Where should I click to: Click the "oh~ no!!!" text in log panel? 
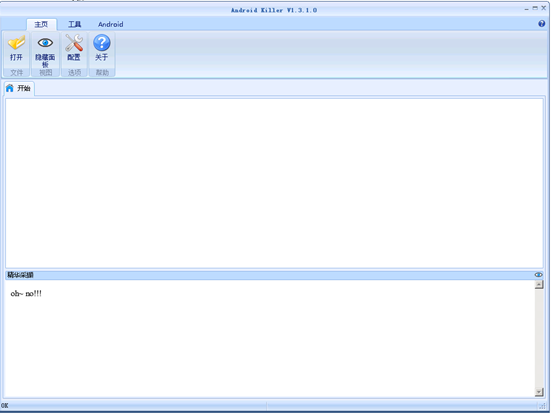point(26,293)
